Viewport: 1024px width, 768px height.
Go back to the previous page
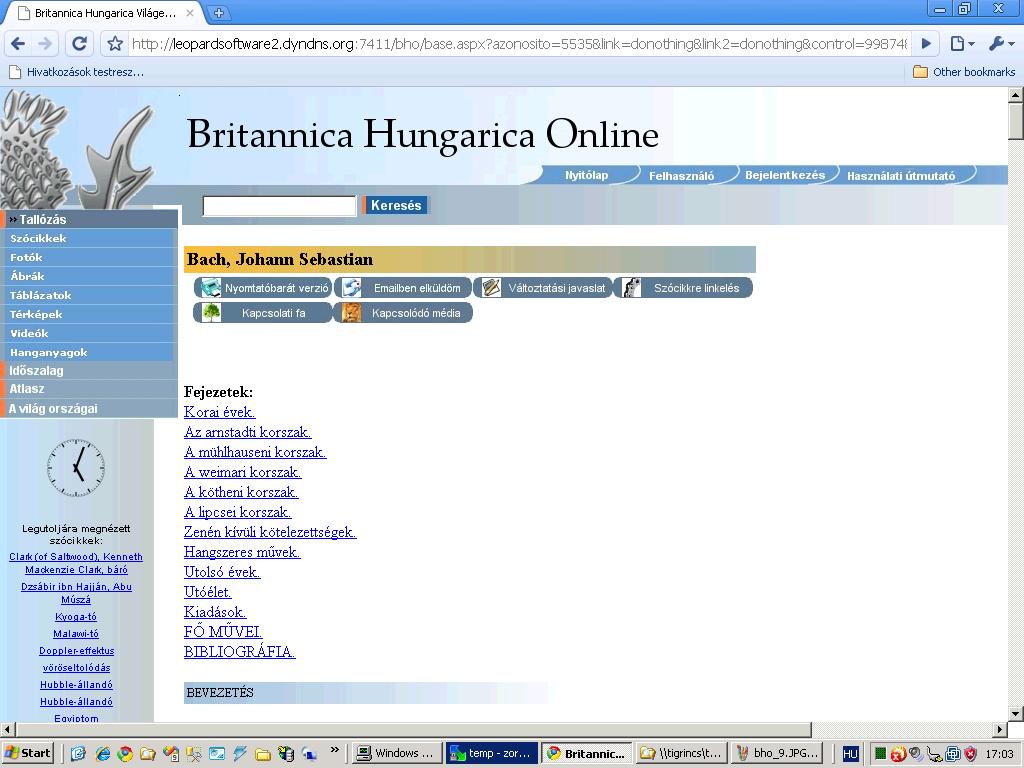click(x=18, y=44)
